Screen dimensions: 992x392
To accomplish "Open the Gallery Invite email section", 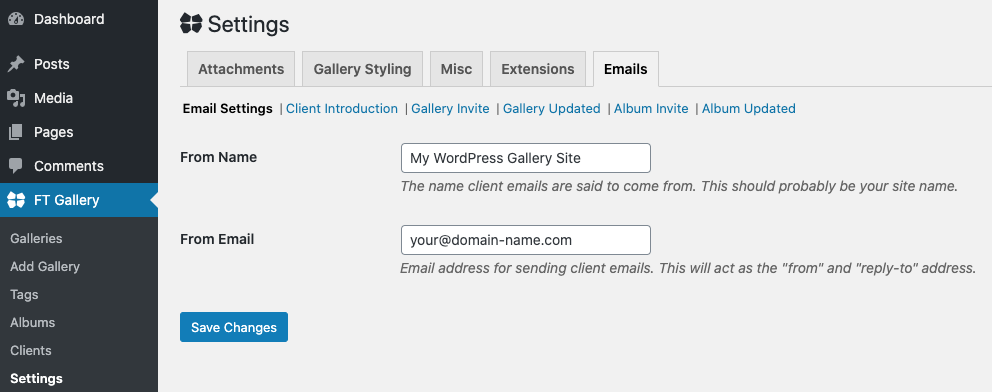I will click(450, 109).
